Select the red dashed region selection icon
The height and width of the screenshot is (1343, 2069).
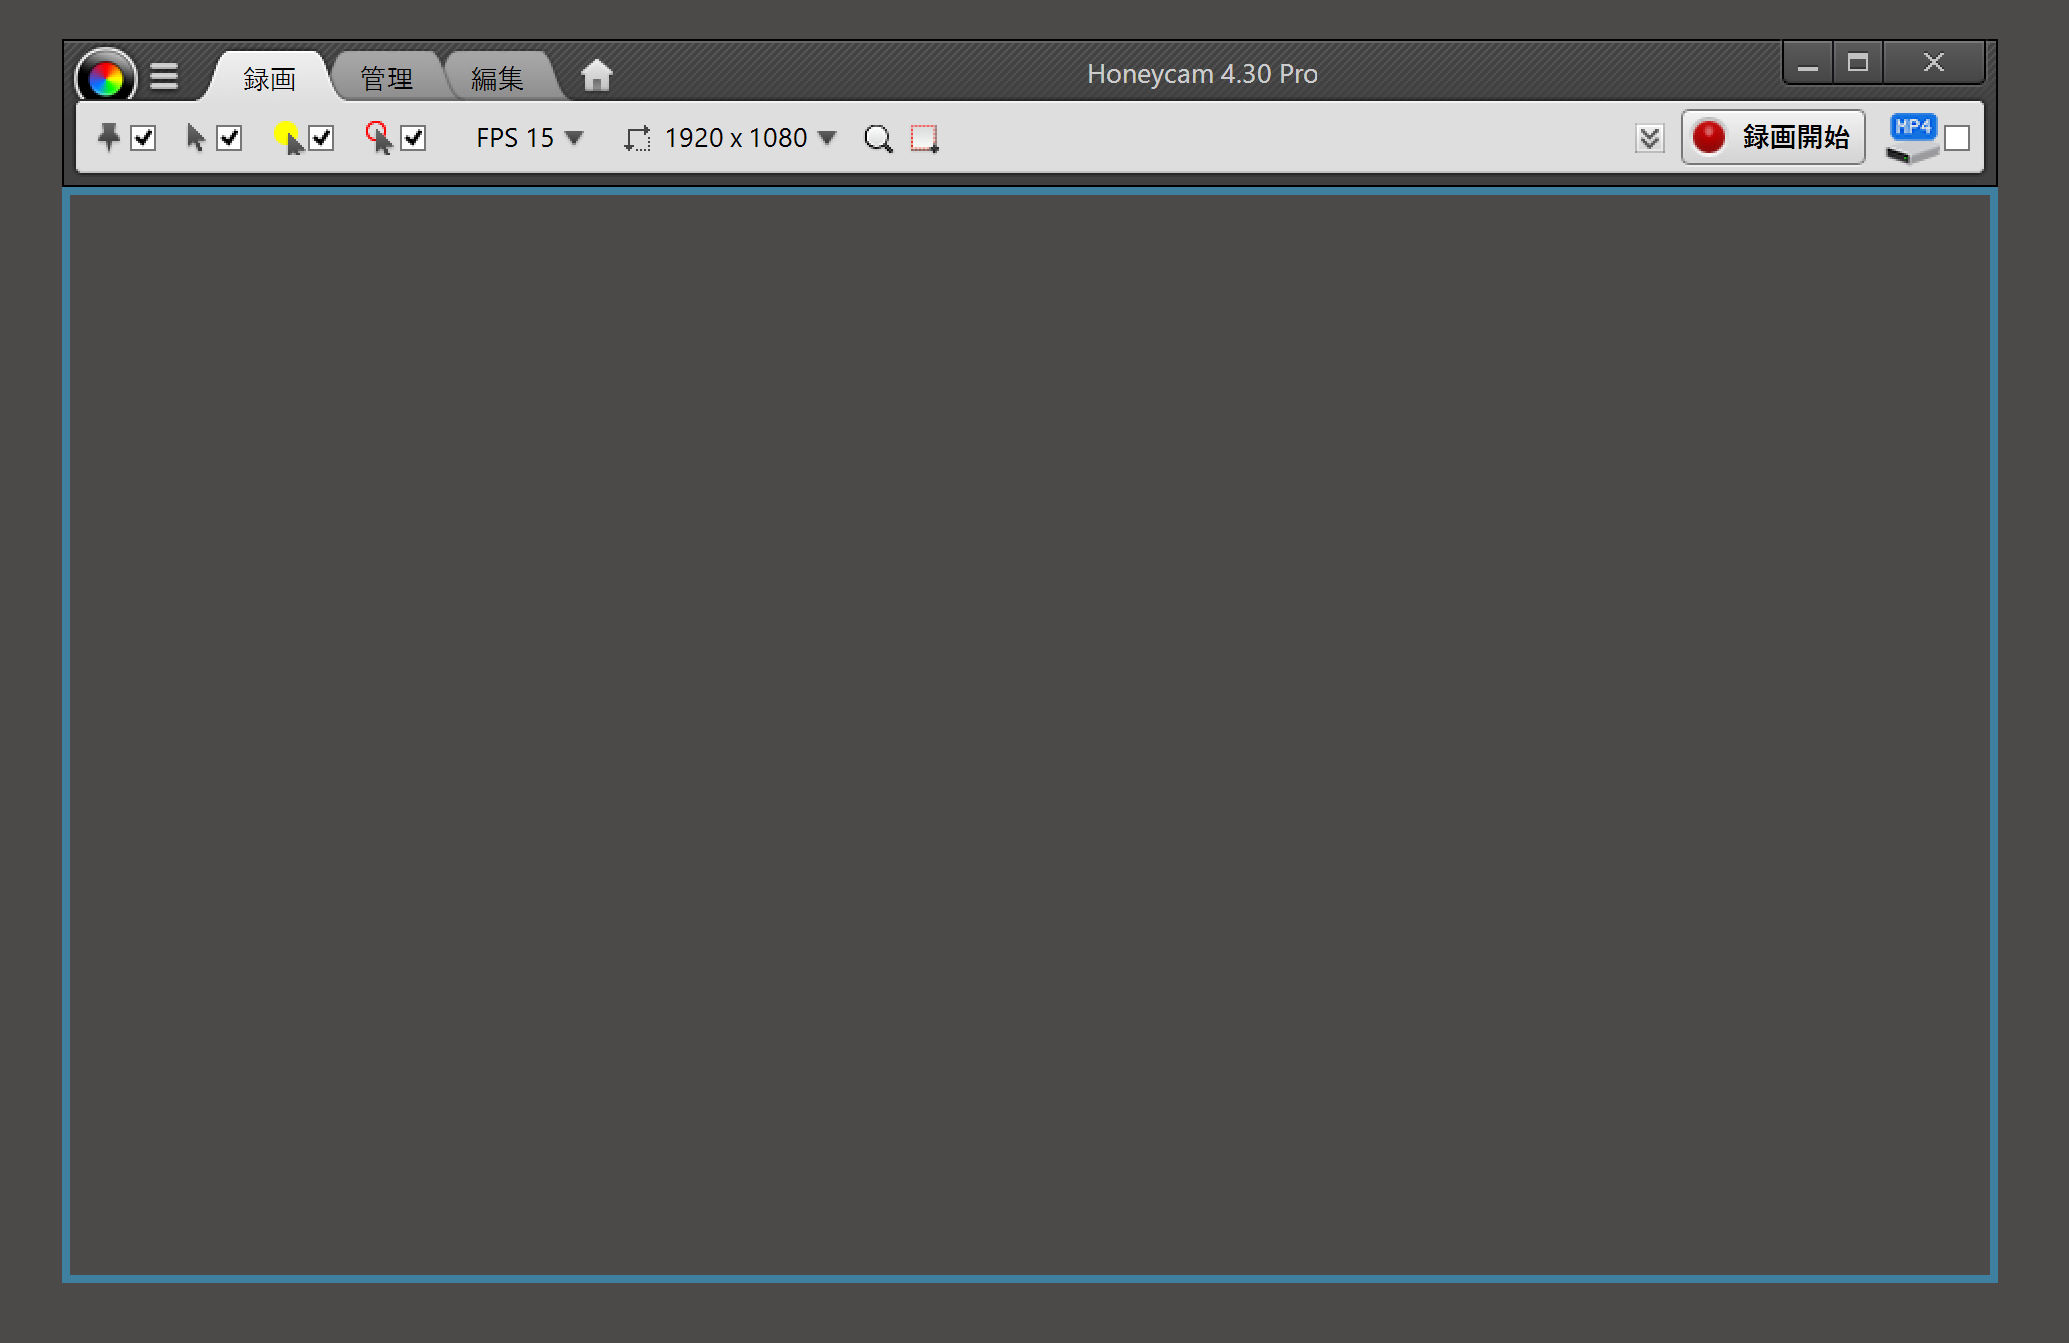tap(924, 138)
